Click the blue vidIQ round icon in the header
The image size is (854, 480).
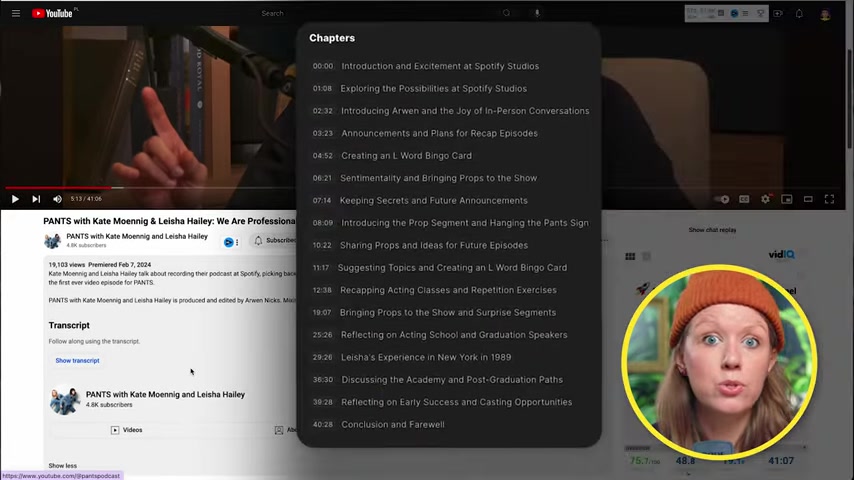coord(734,13)
